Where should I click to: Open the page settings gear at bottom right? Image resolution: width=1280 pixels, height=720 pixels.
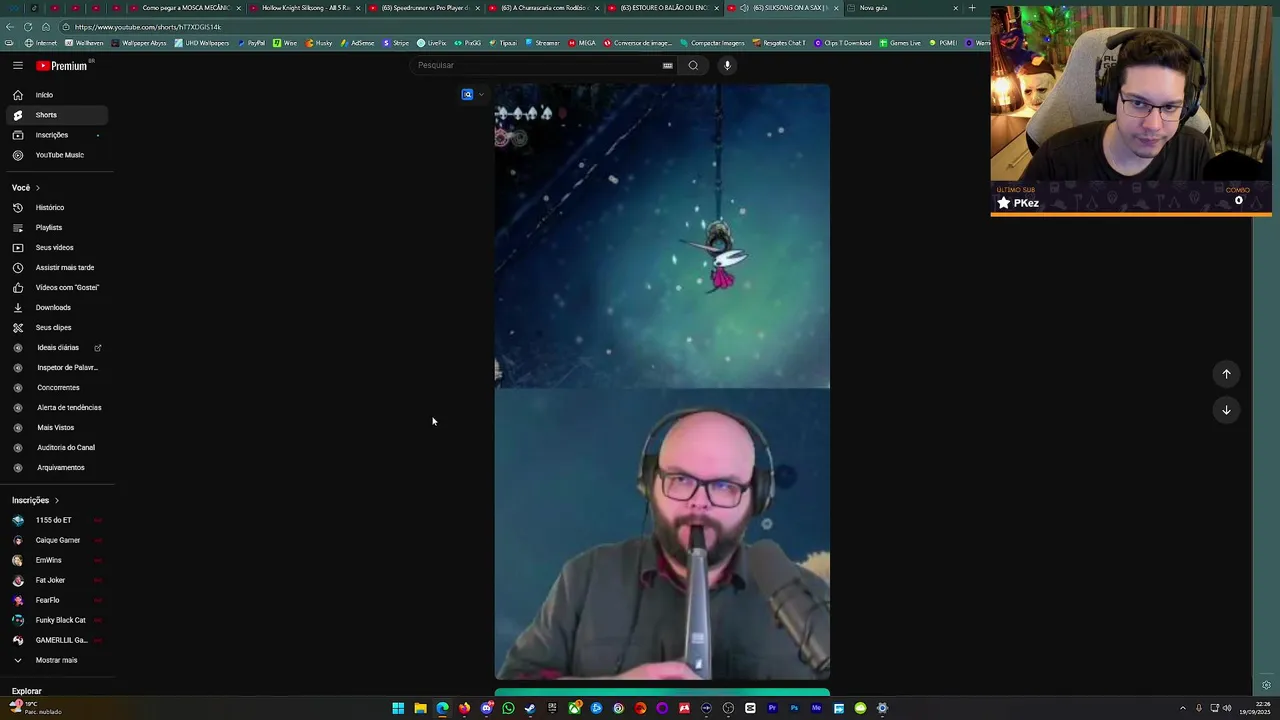point(1266,685)
